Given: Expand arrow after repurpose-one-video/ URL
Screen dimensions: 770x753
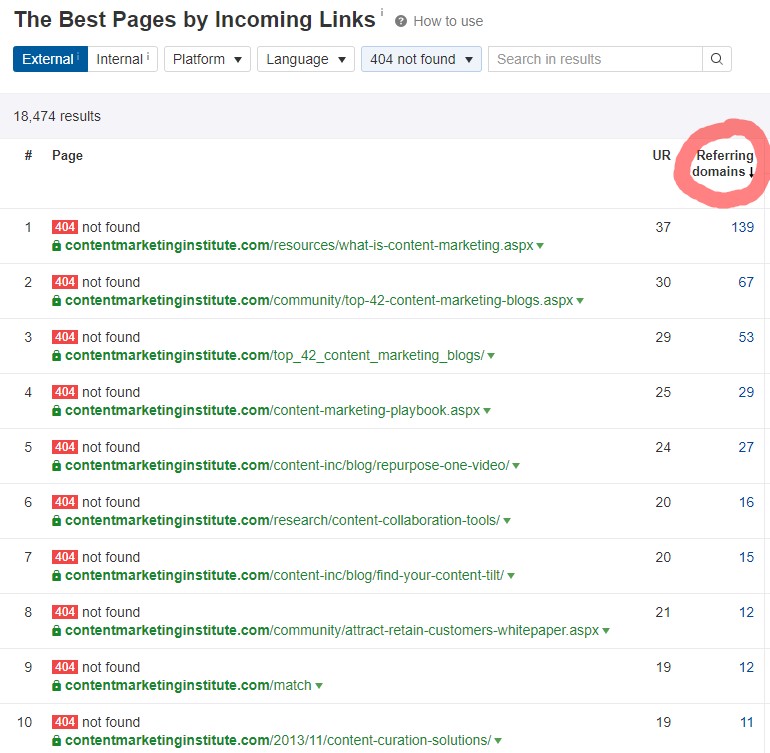Looking at the screenshot, I should click(x=516, y=466).
